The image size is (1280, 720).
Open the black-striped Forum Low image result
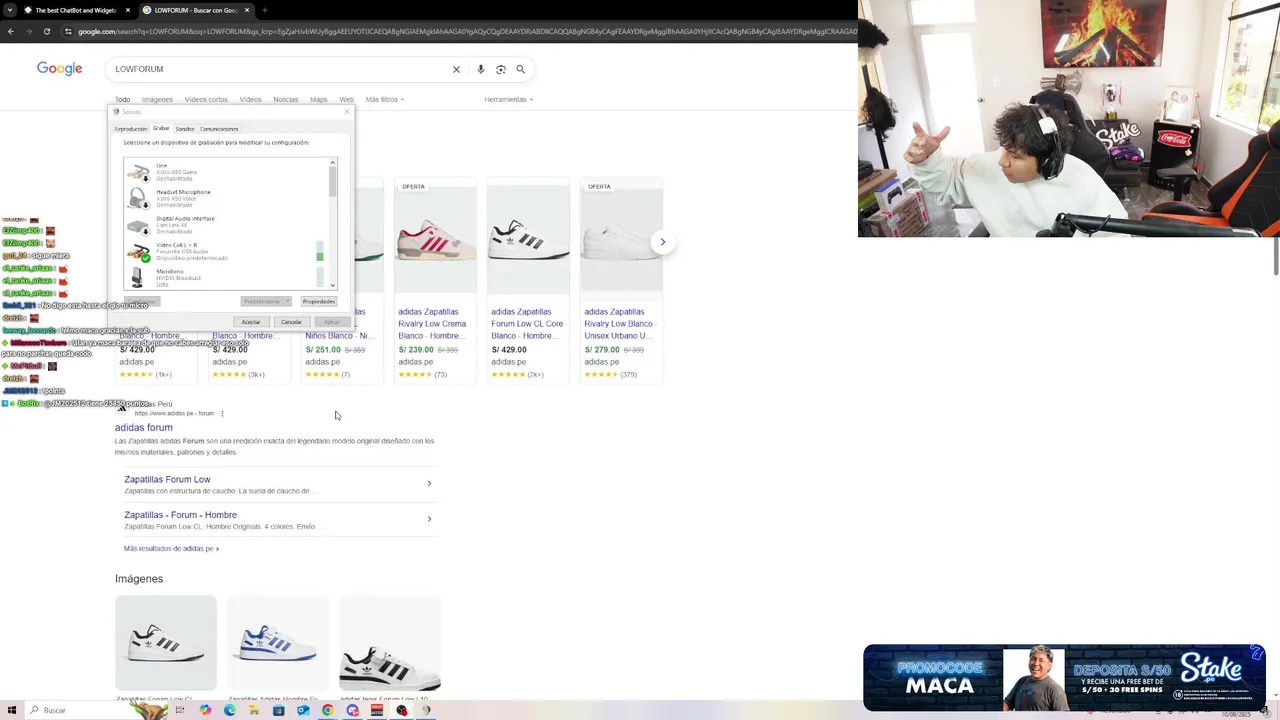click(166, 643)
